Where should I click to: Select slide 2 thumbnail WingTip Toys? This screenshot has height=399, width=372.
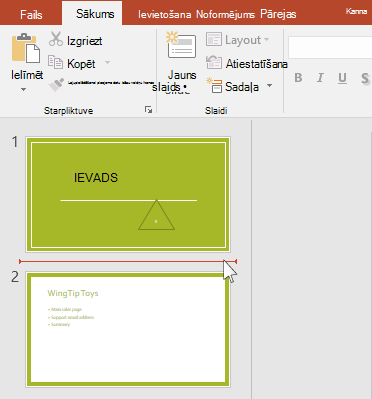pyautogui.click(x=128, y=330)
